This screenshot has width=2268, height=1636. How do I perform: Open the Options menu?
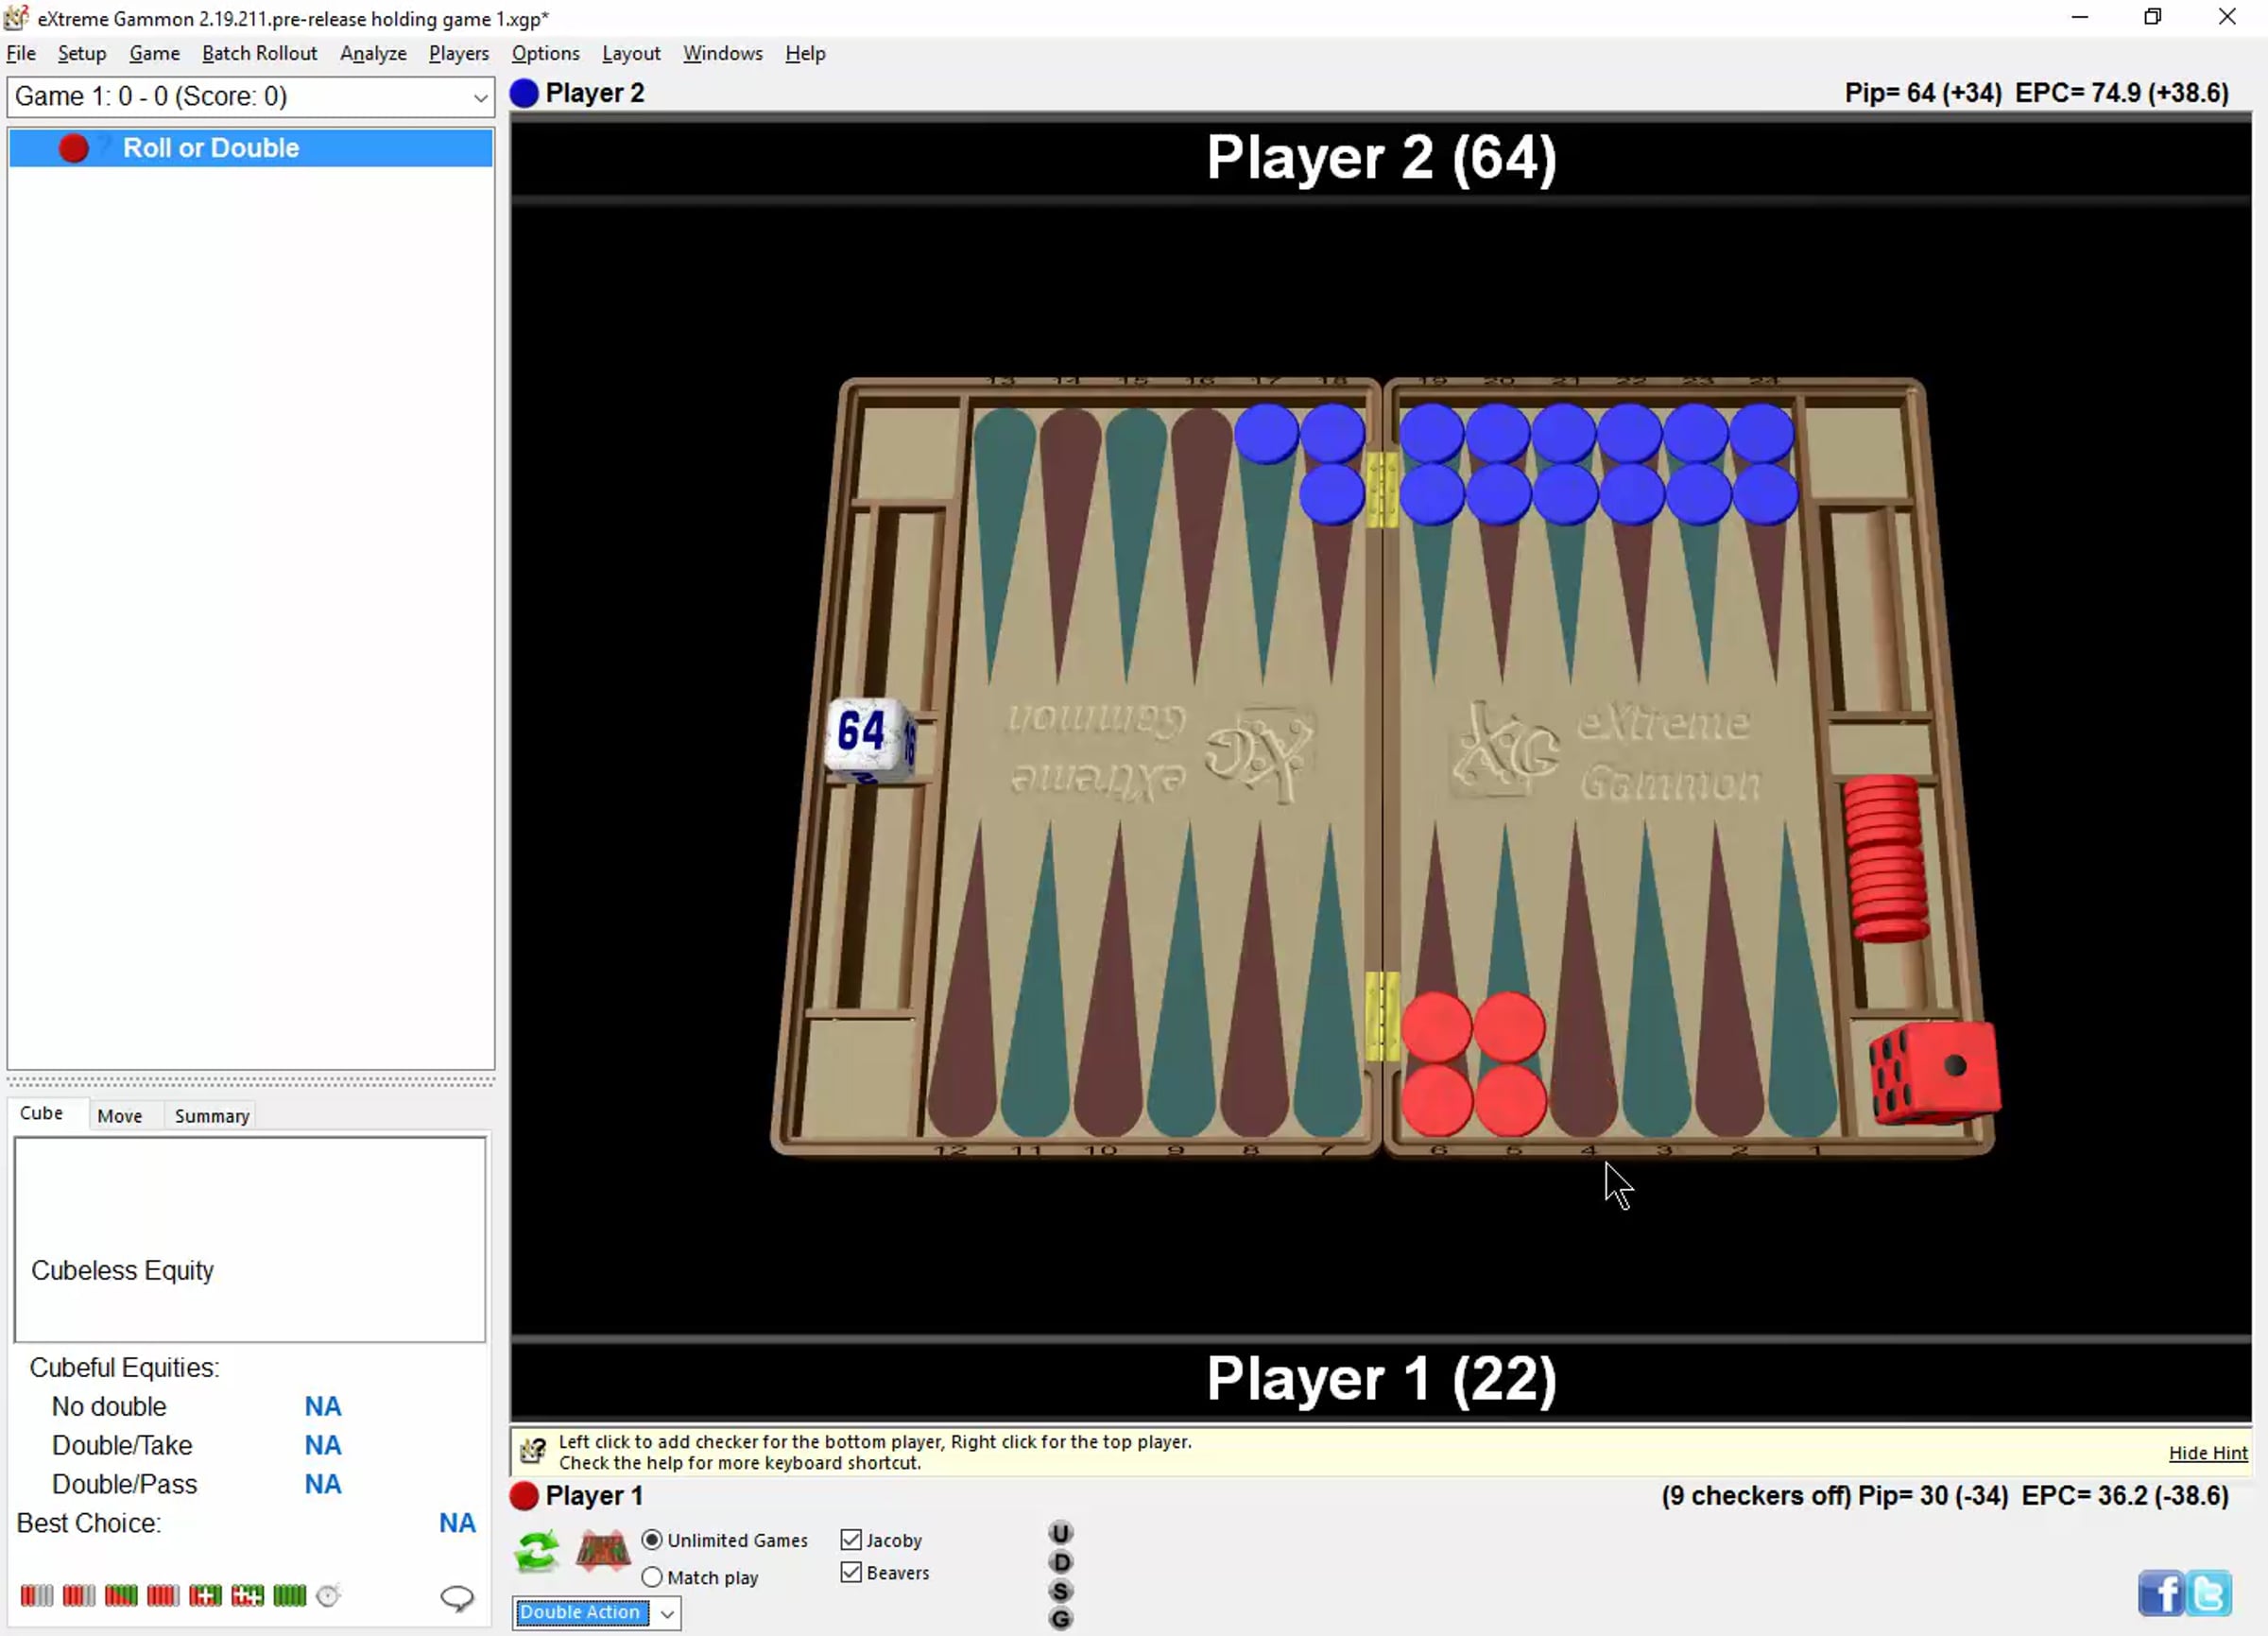546,54
